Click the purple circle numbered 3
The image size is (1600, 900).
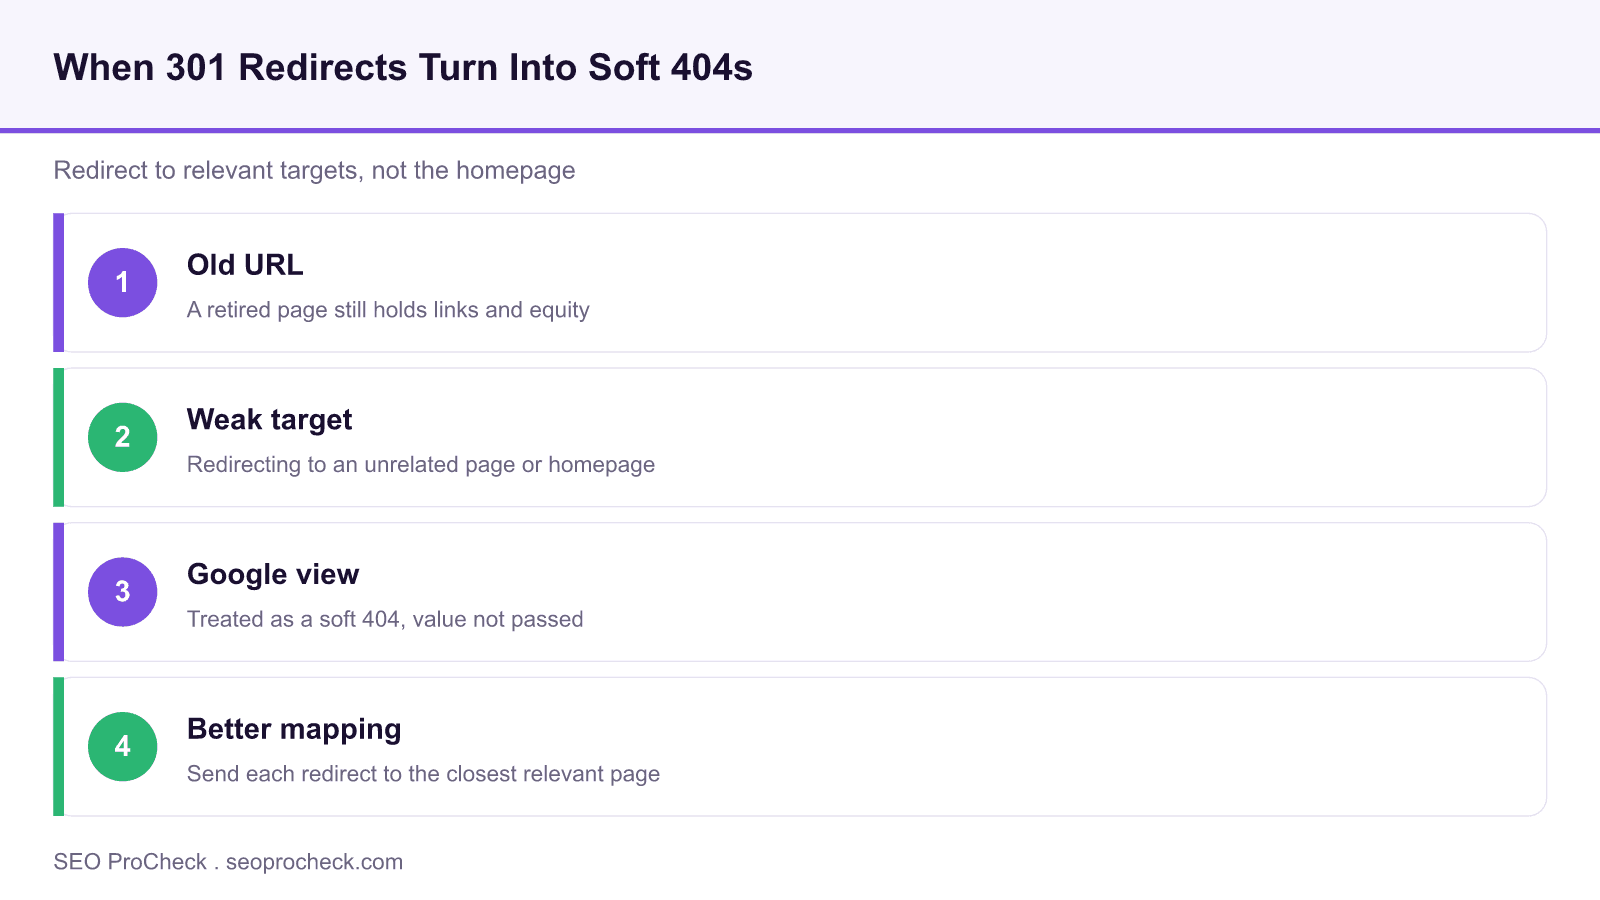pos(122,592)
